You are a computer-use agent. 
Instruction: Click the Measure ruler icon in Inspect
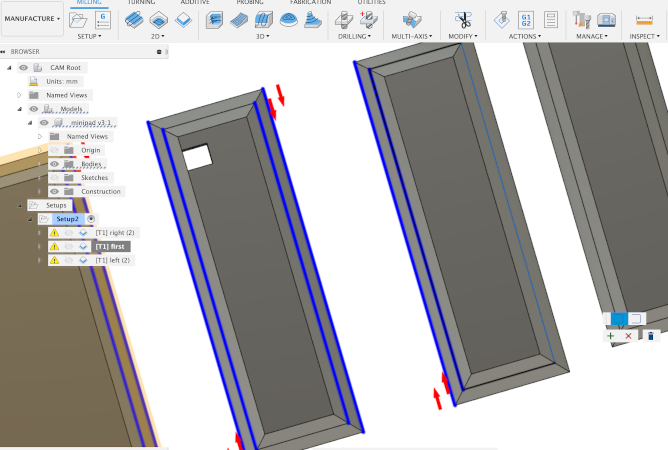(645, 19)
